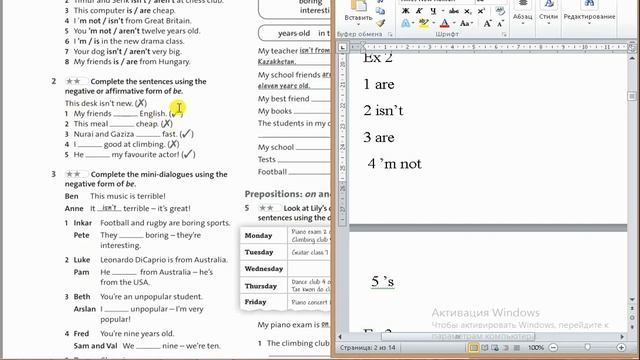Viewport: 640px width, 360px height.
Task: Open the highlight color dropdown arrow
Action: [x=433, y=23]
